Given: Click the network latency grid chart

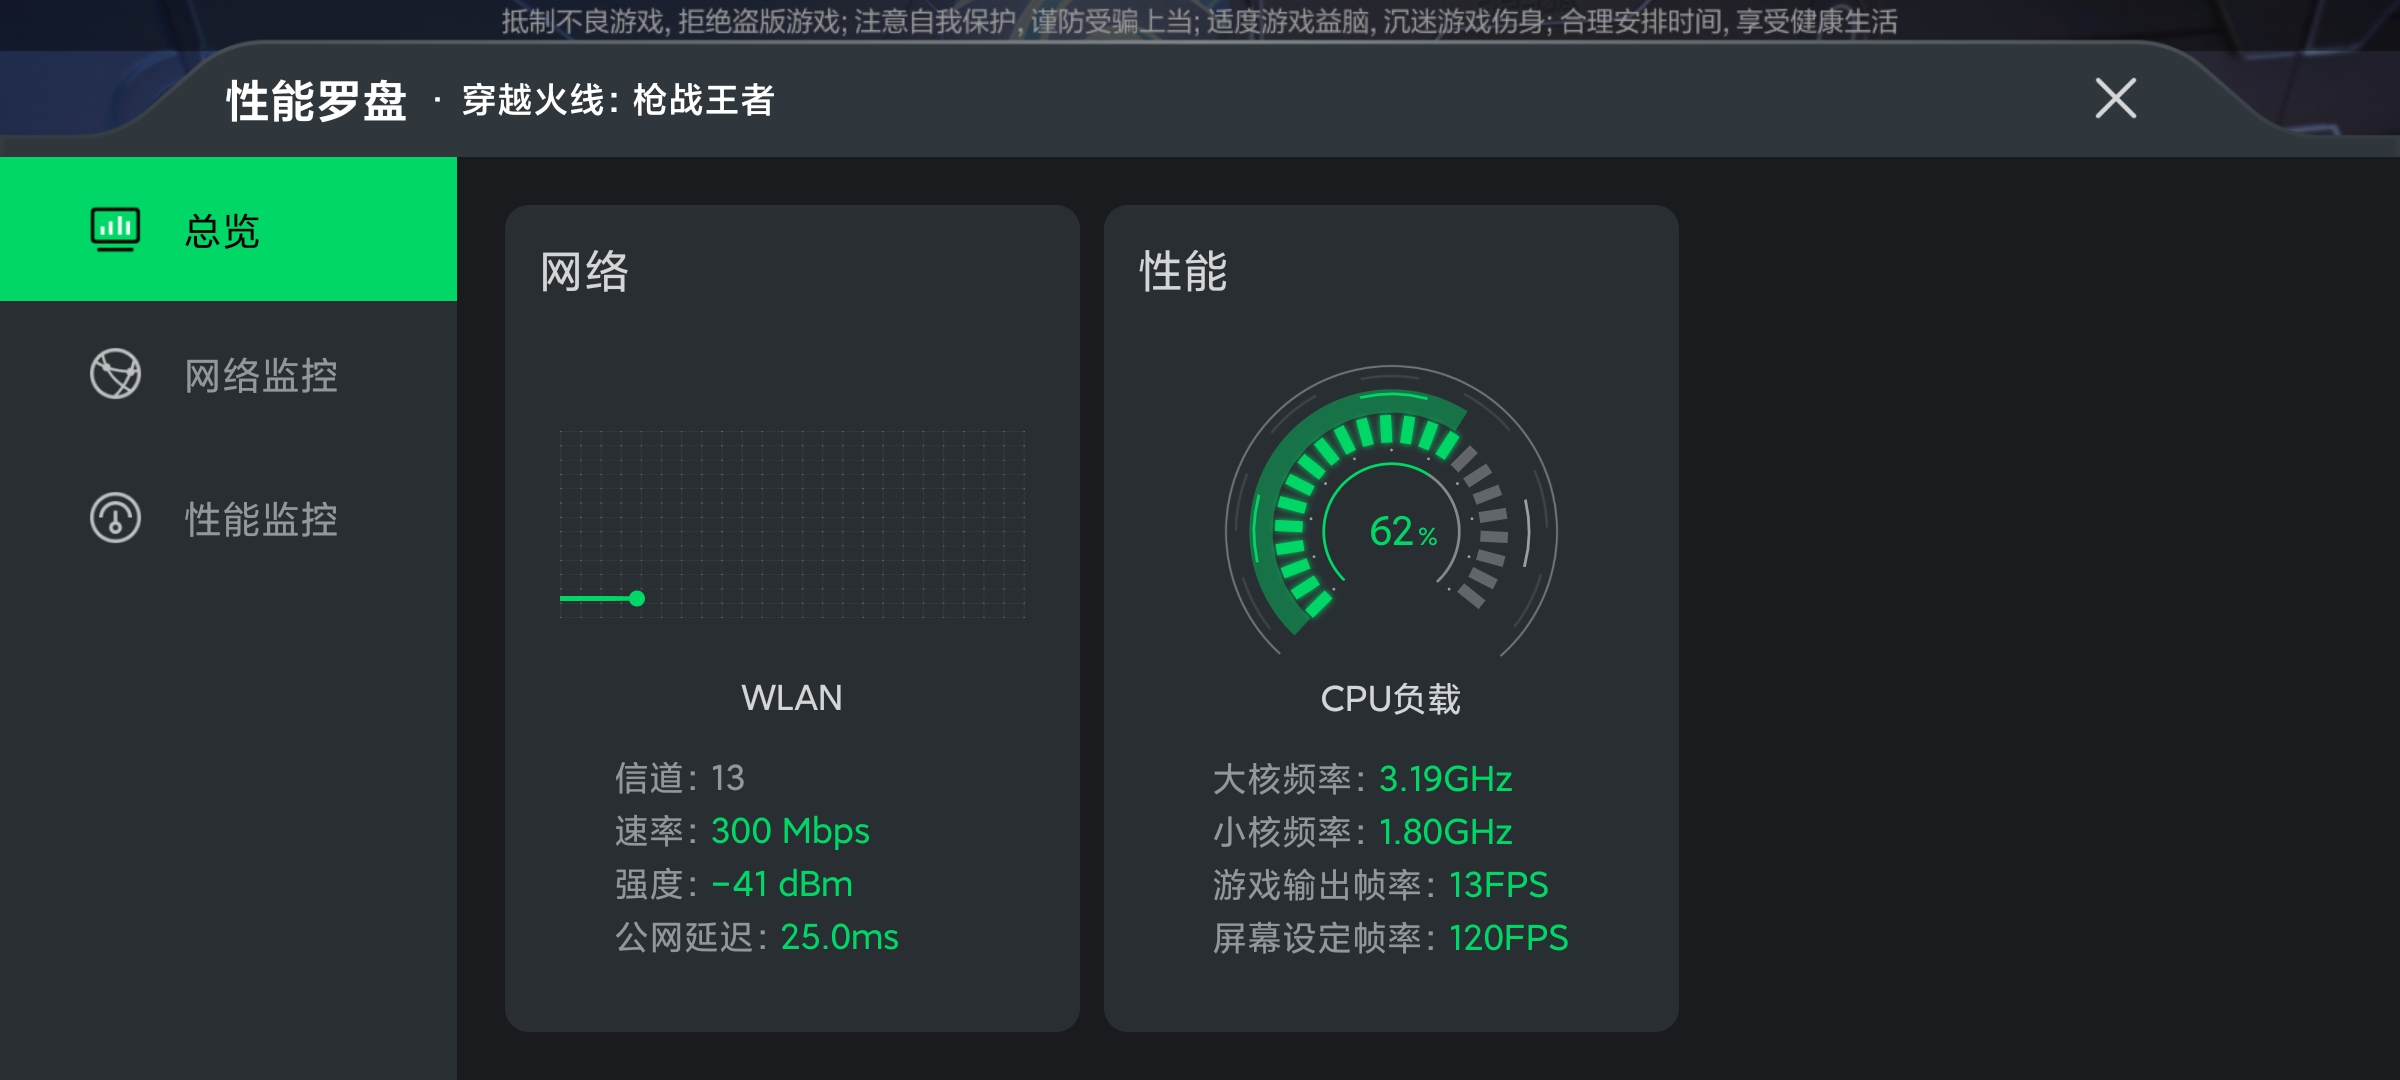Looking at the screenshot, I should point(792,524).
